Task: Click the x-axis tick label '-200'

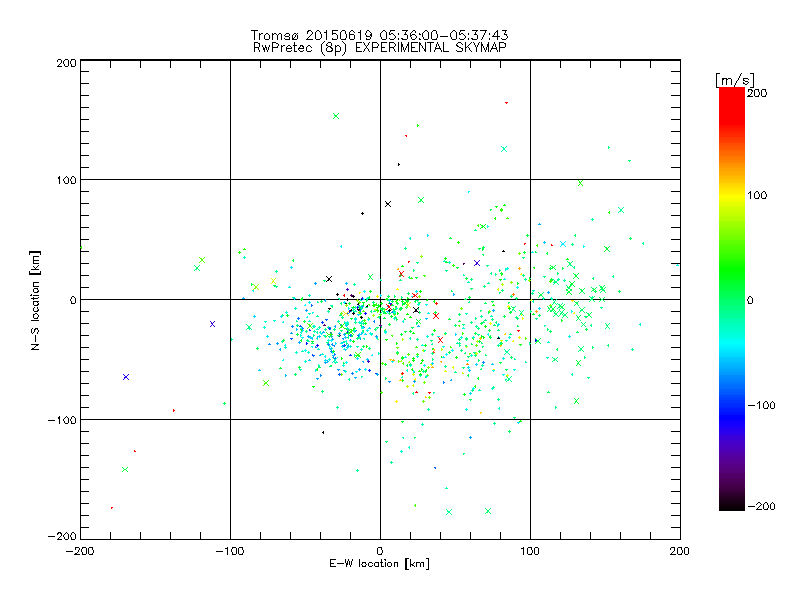Action: coord(80,551)
